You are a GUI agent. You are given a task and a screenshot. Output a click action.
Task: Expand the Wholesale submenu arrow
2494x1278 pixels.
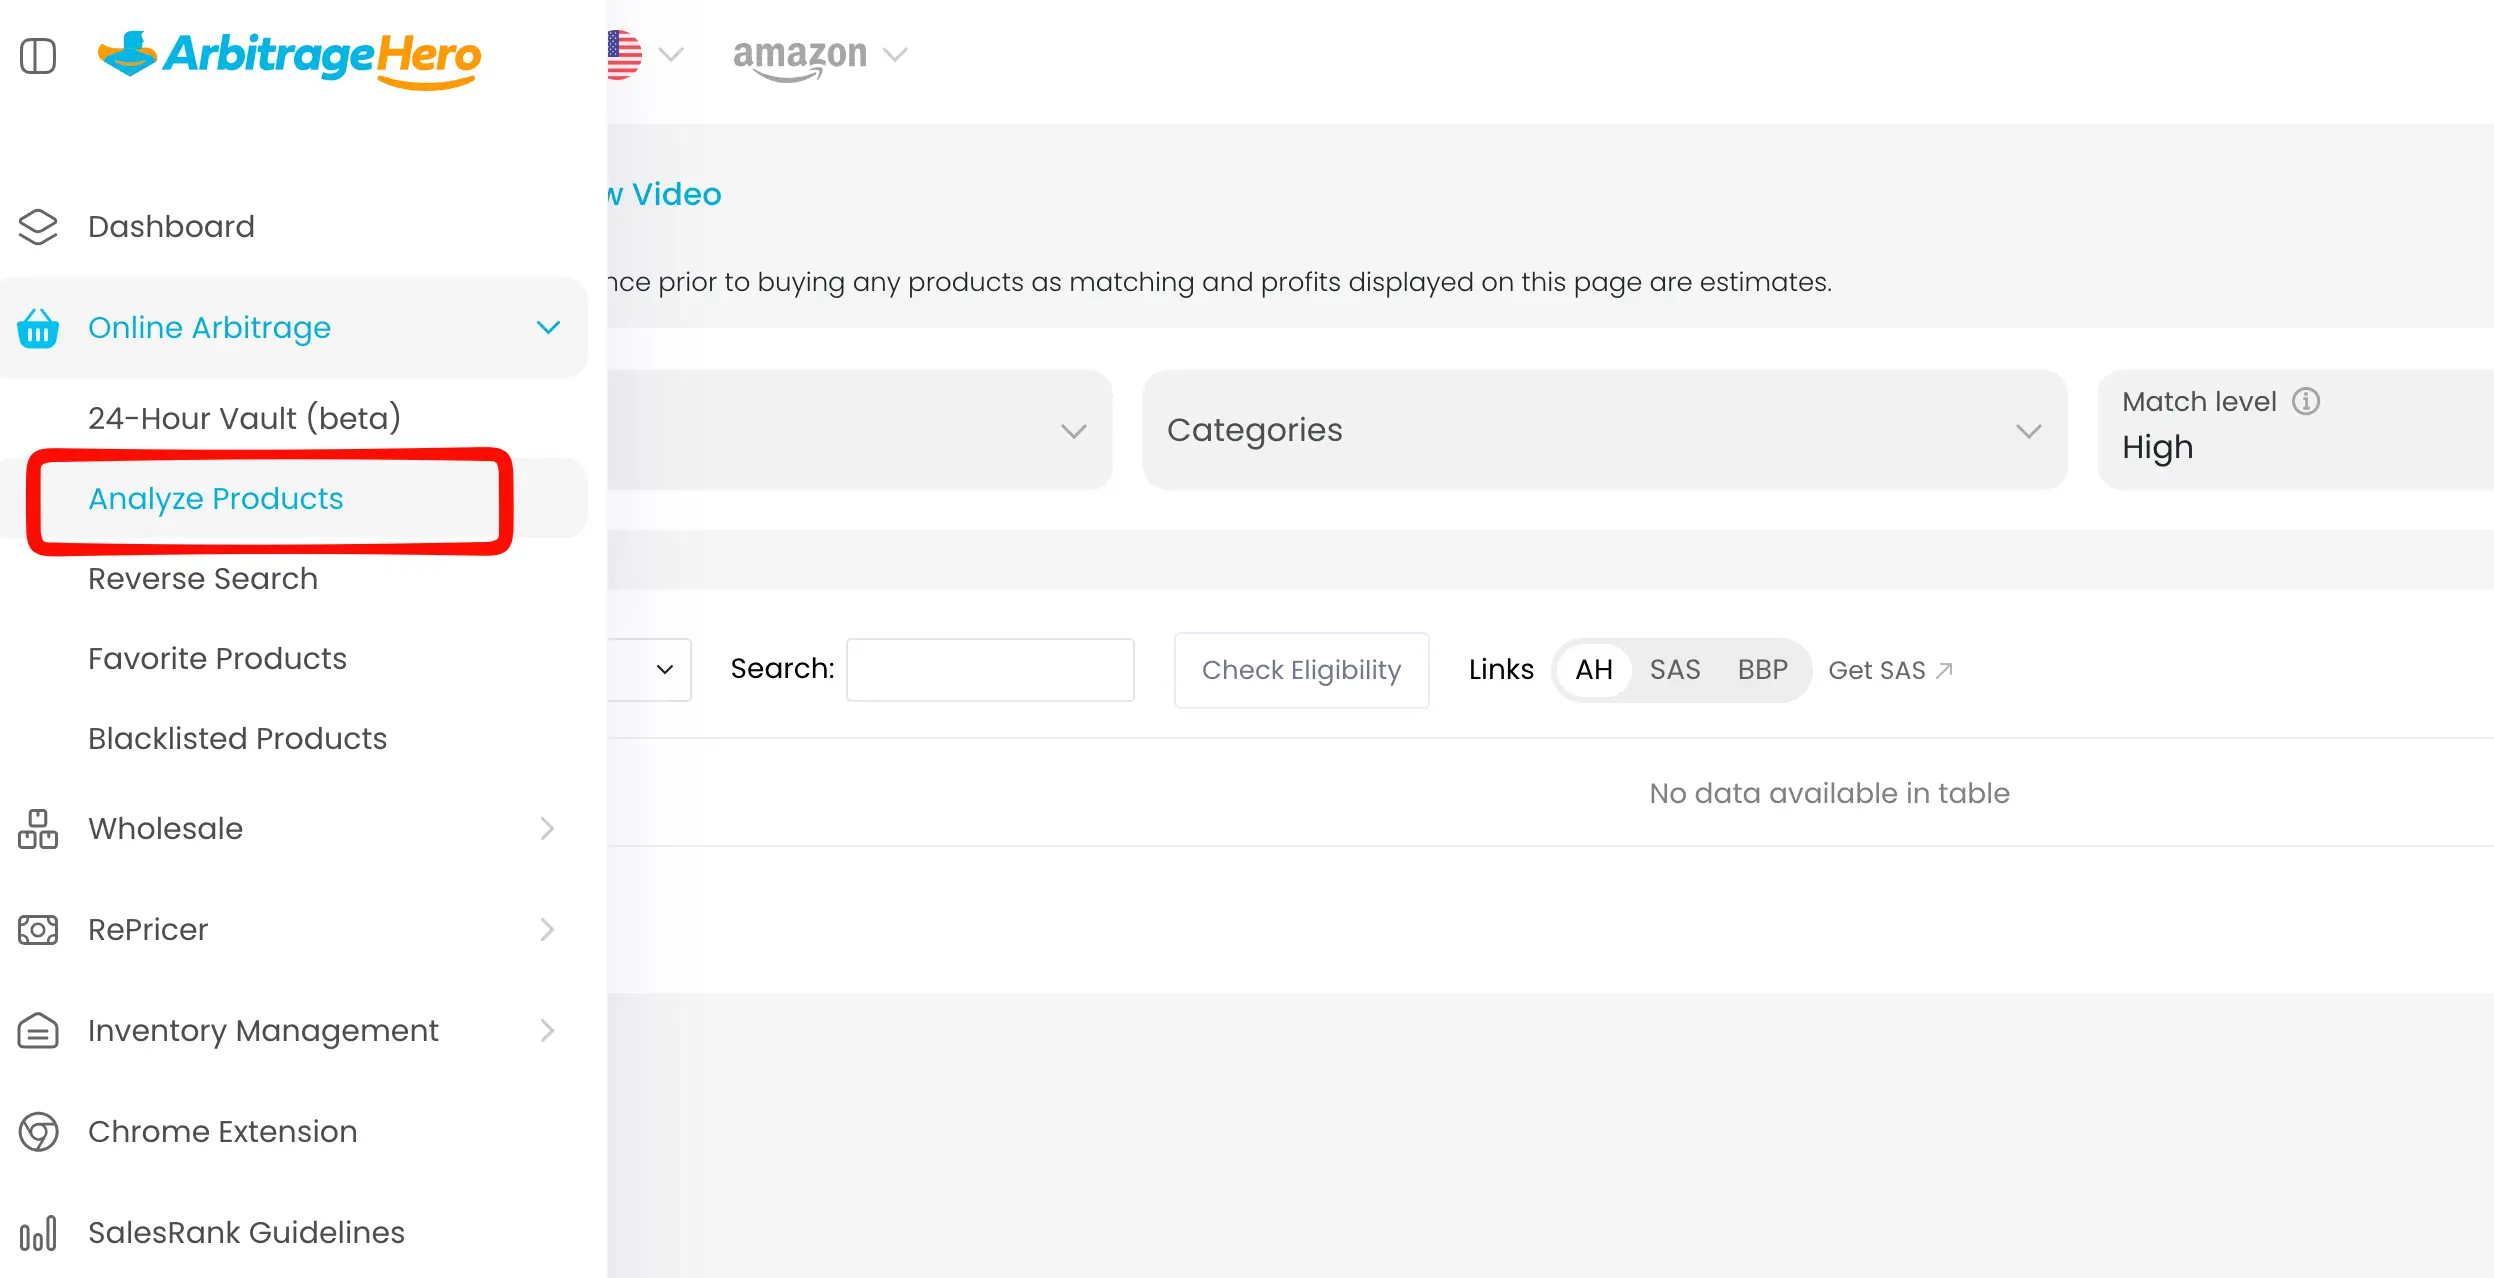pyautogui.click(x=547, y=828)
